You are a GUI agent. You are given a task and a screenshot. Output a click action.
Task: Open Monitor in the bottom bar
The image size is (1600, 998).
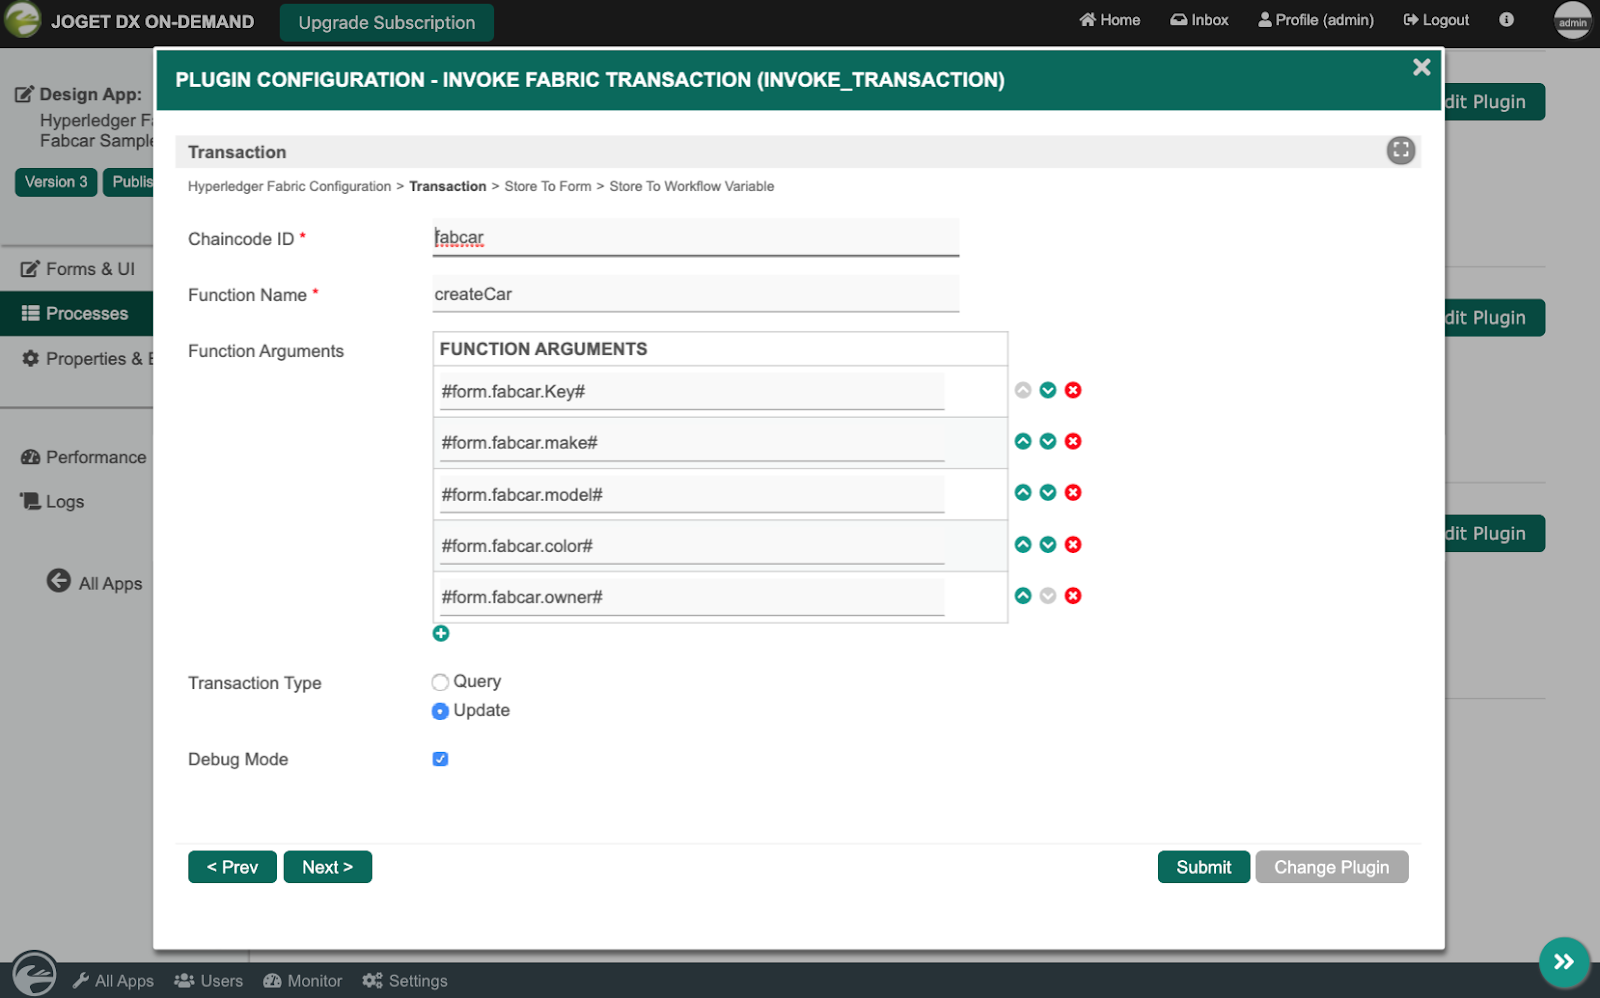pyautogui.click(x=302, y=981)
